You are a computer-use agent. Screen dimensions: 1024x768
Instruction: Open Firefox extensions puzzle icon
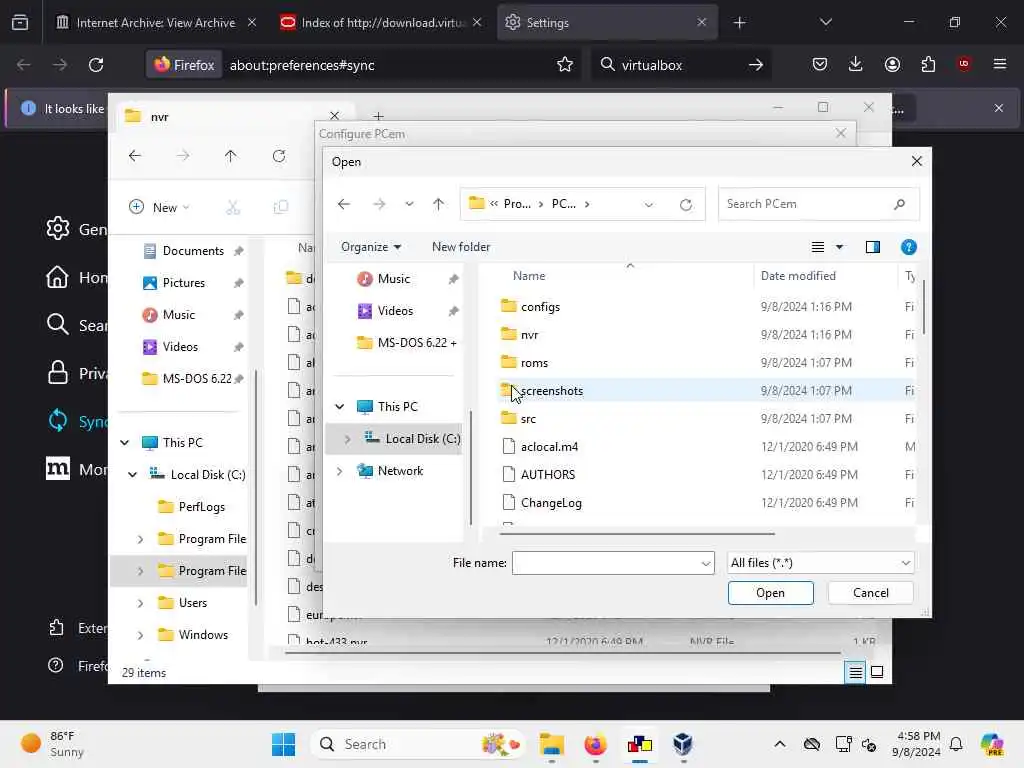coord(928,64)
